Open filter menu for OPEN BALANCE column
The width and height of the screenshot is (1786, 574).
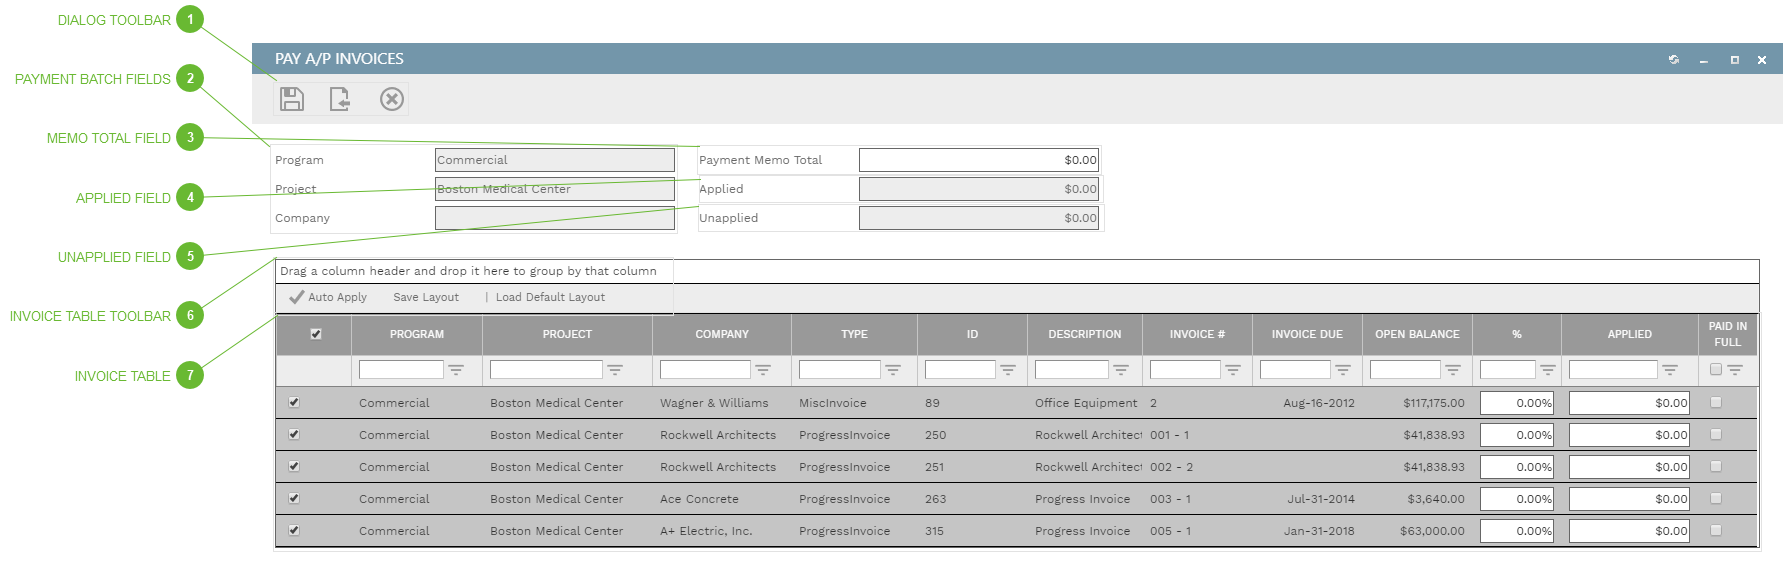point(1453,370)
